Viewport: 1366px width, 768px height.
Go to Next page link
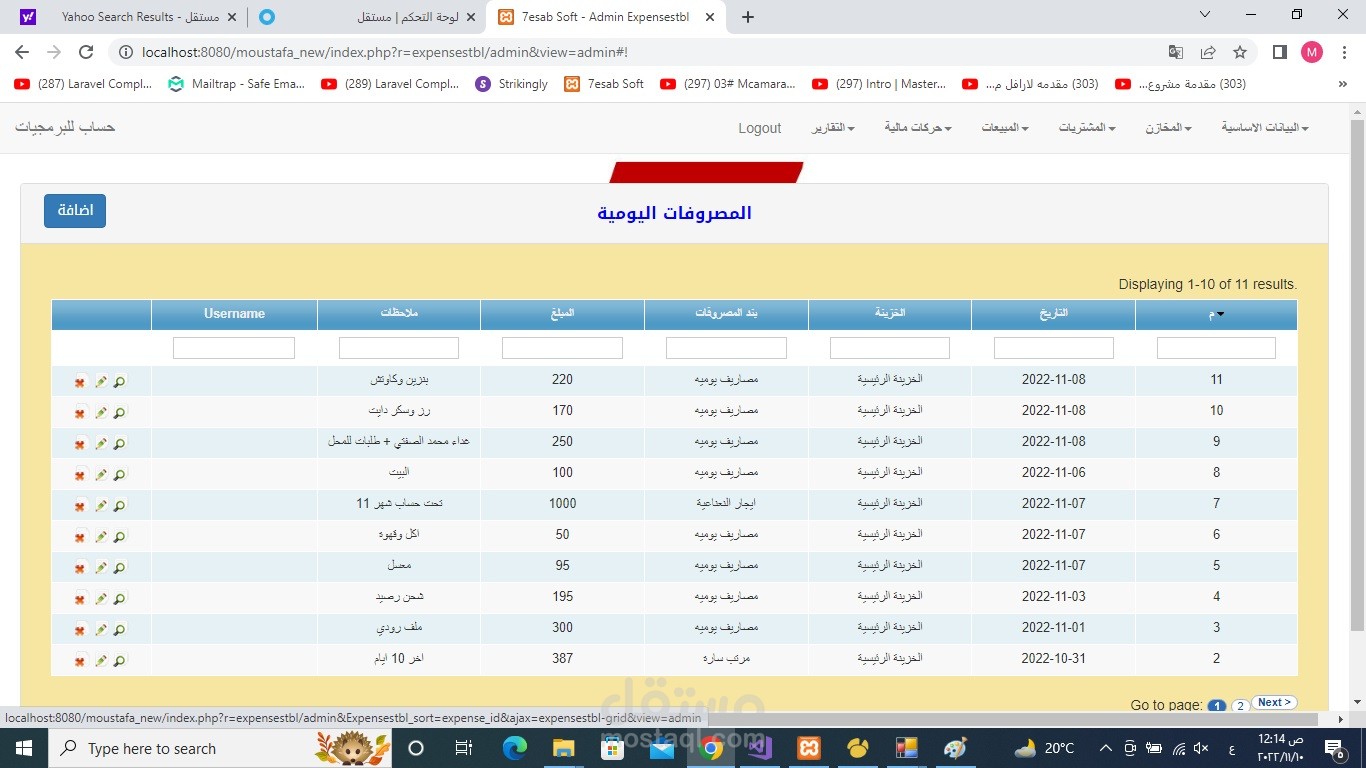1274,703
